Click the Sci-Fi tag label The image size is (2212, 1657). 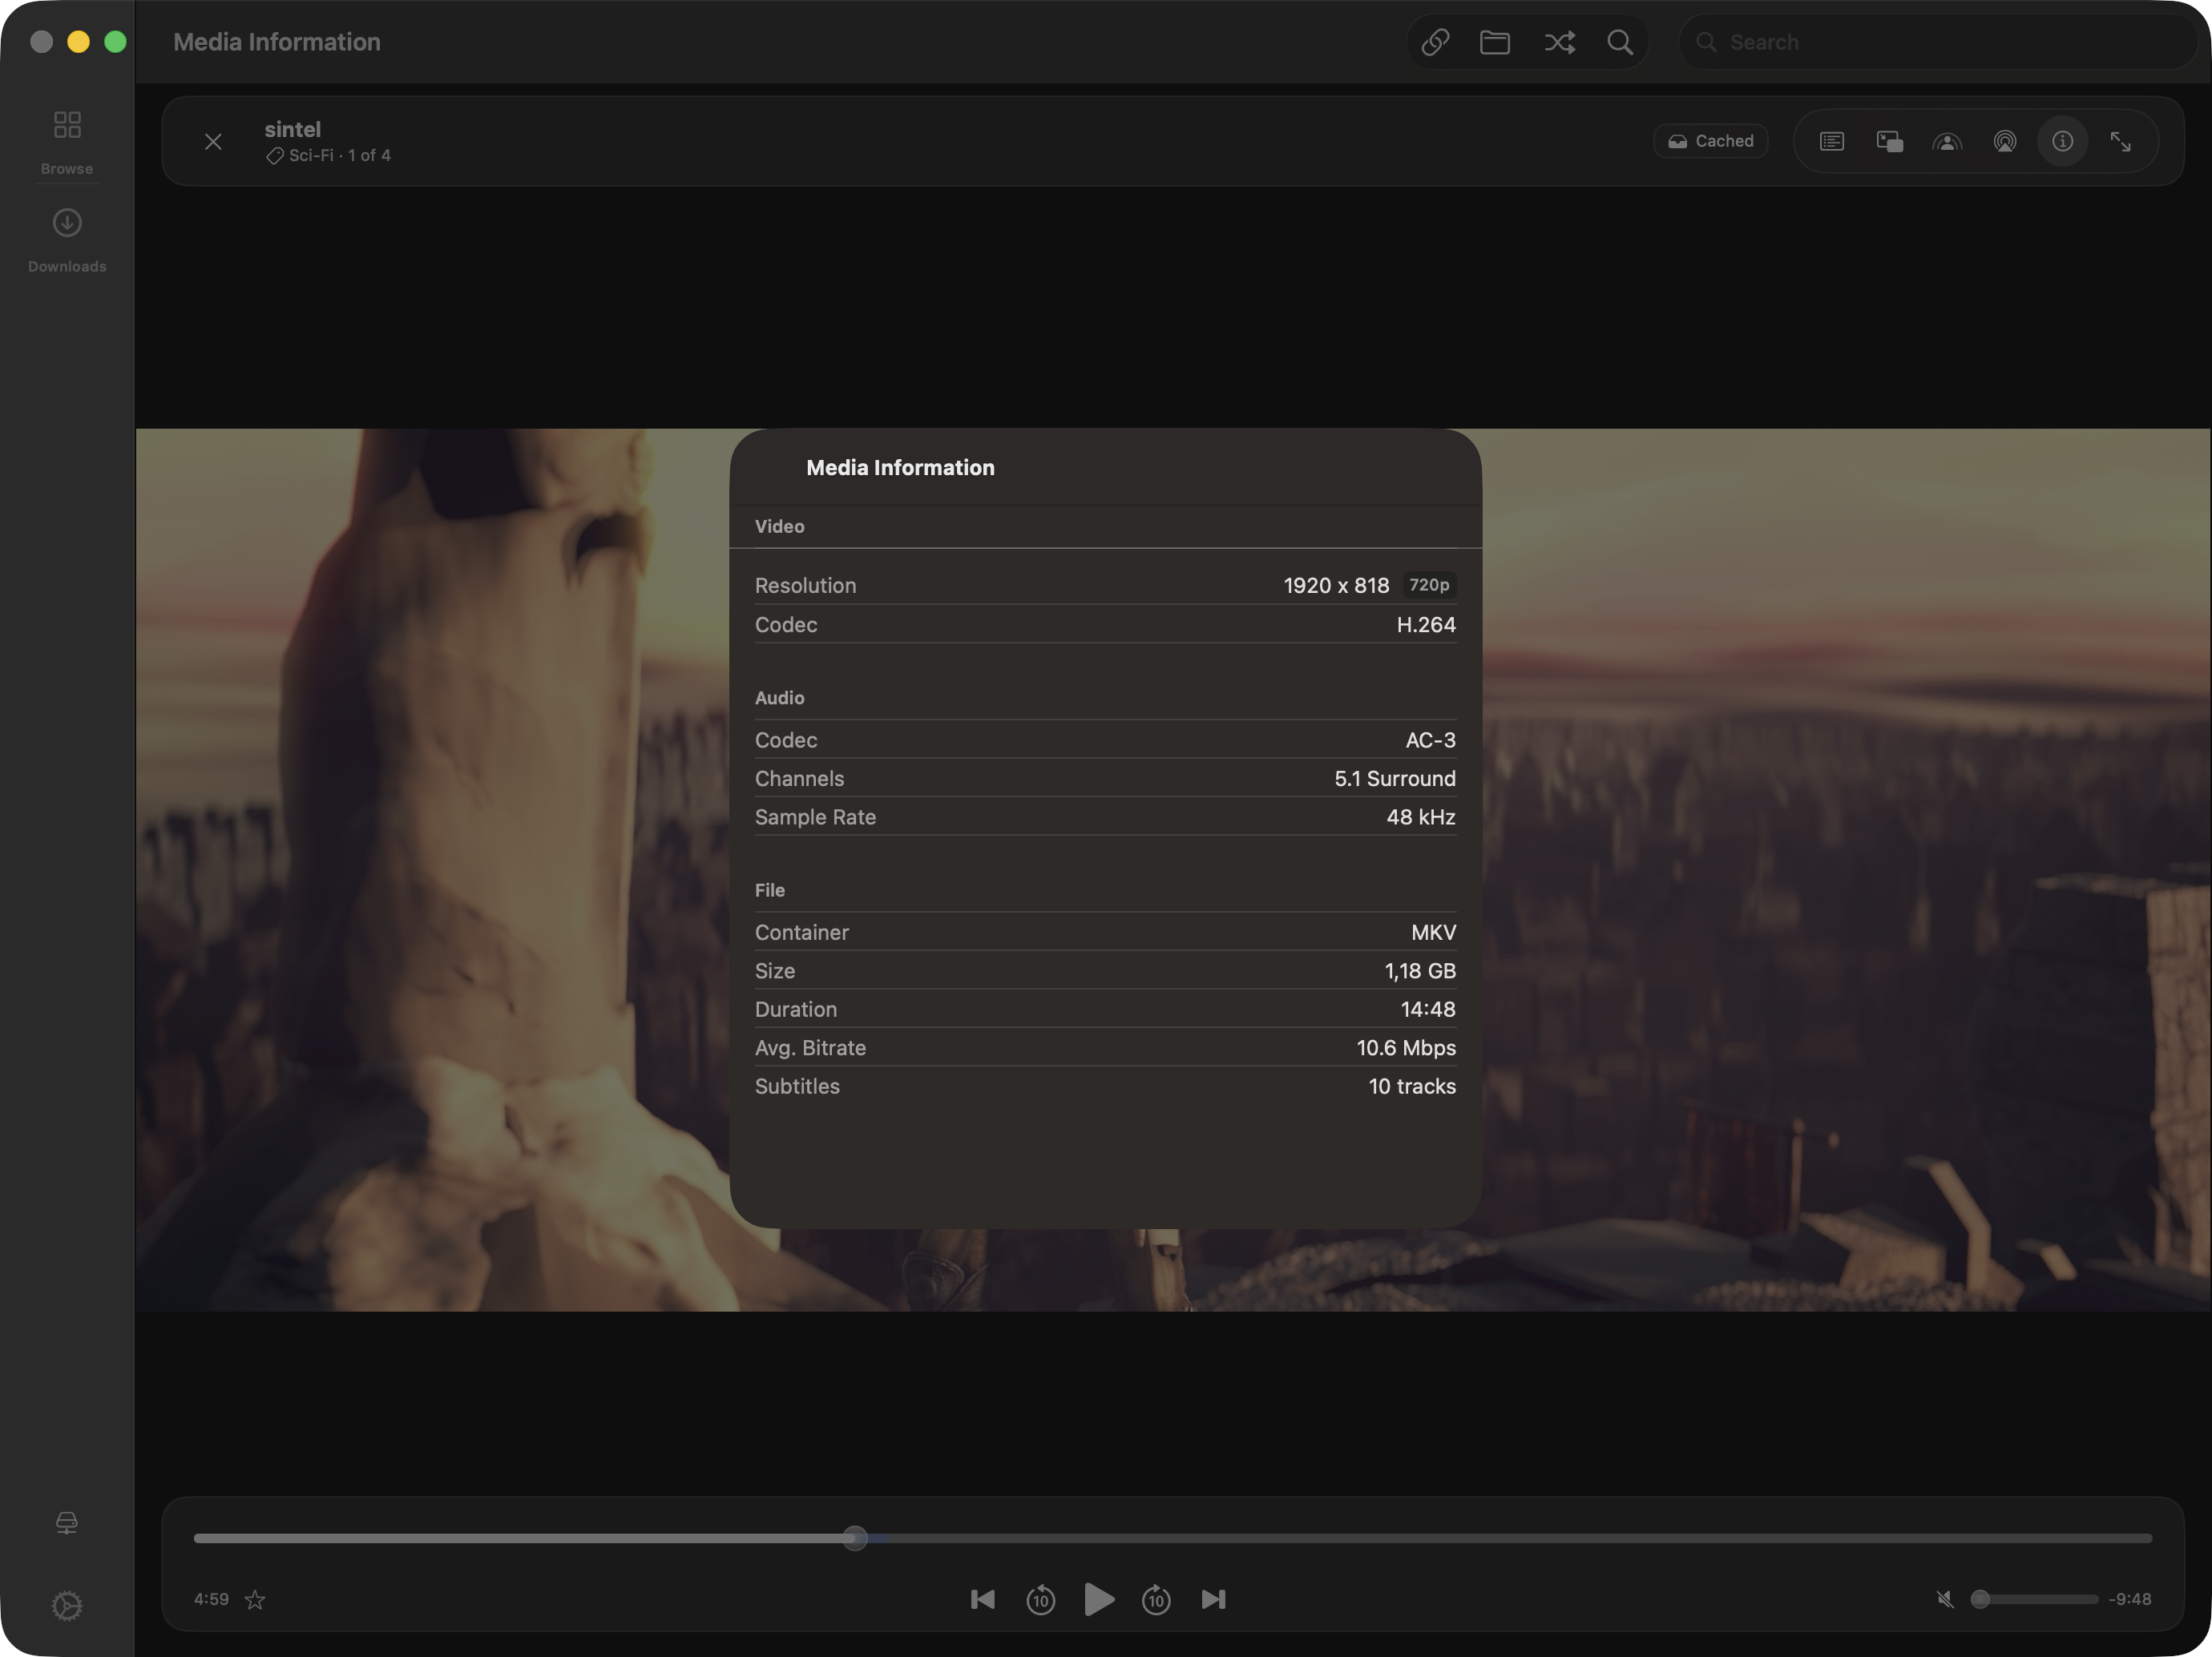[311, 155]
